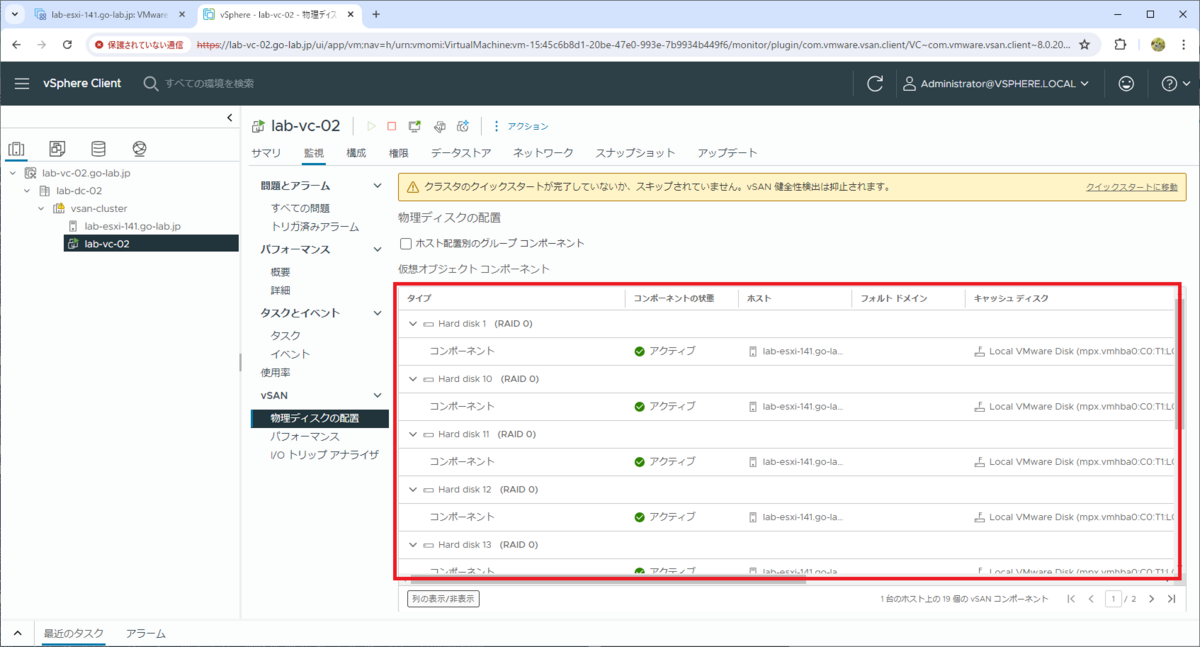
Task: Take a snapshot of the VM
Action: (463, 126)
